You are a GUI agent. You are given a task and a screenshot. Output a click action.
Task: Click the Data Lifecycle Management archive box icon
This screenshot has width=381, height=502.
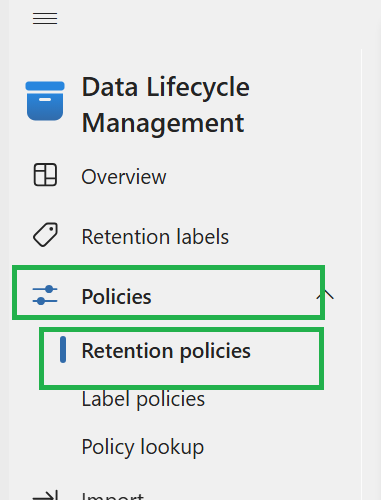[45, 101]
